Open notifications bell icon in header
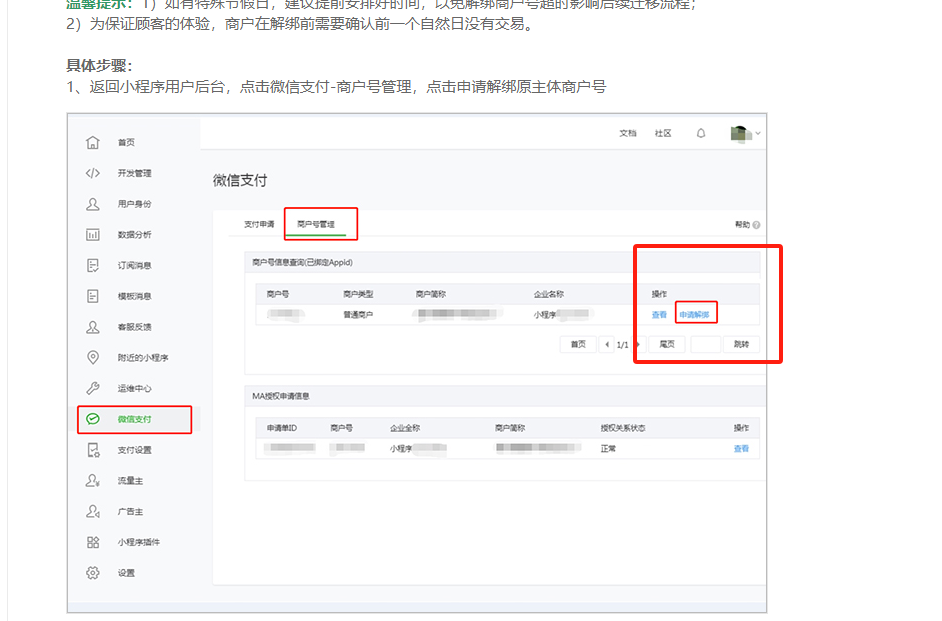Image resolution: width=942 pixels, height=621 pixels. point(700,133)
